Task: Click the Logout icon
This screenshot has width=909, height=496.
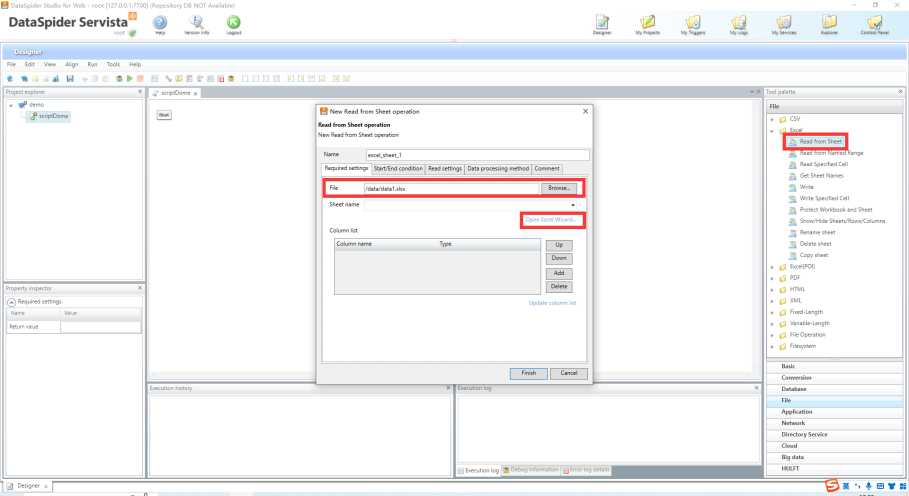Action: click(x=234, y=23)
